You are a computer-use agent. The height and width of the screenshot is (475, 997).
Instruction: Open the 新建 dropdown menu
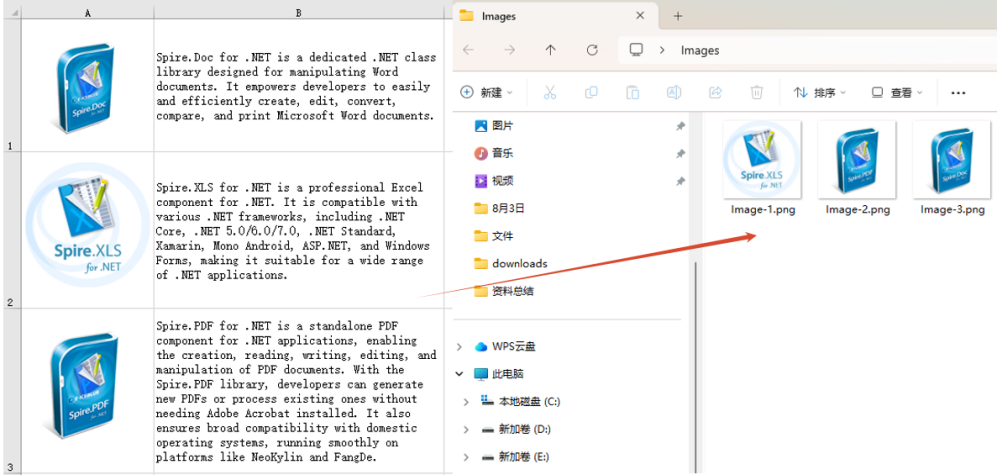(x=486, y=93)
